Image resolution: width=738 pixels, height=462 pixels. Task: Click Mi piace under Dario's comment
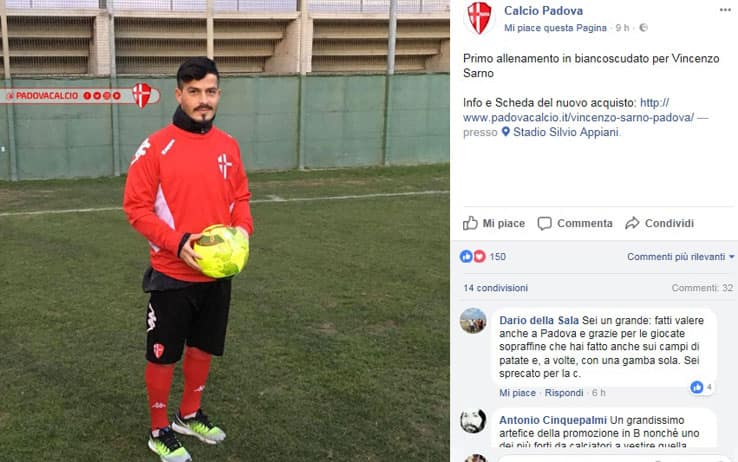pyautogui.click(x=517, y=393)
